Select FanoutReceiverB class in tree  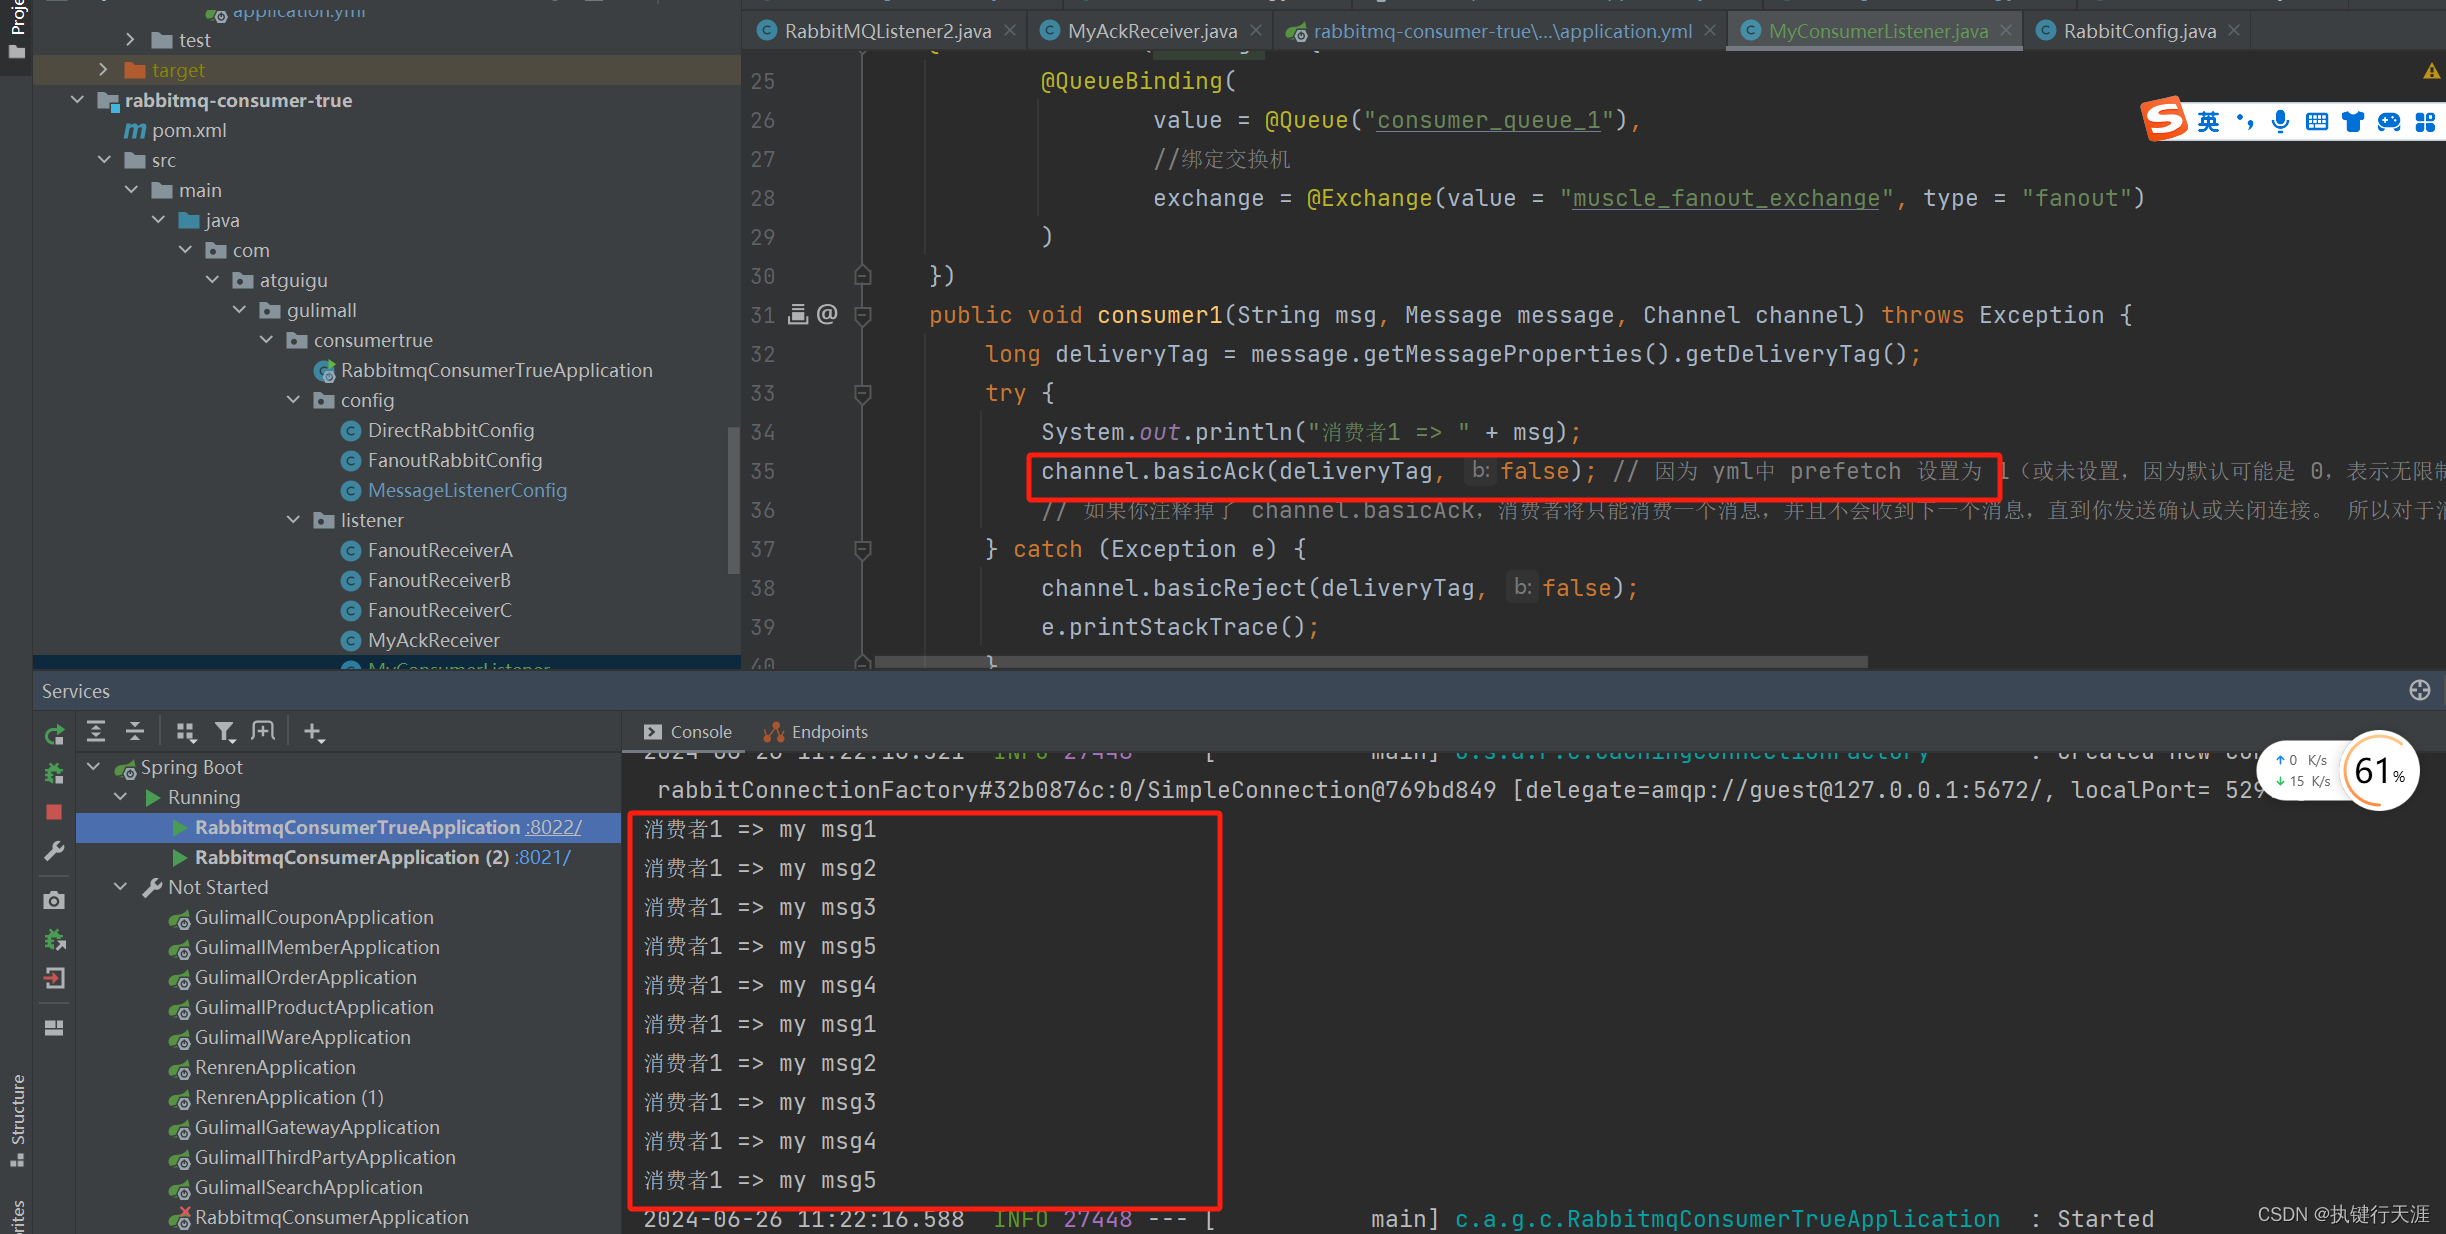(x=439, y=580)
